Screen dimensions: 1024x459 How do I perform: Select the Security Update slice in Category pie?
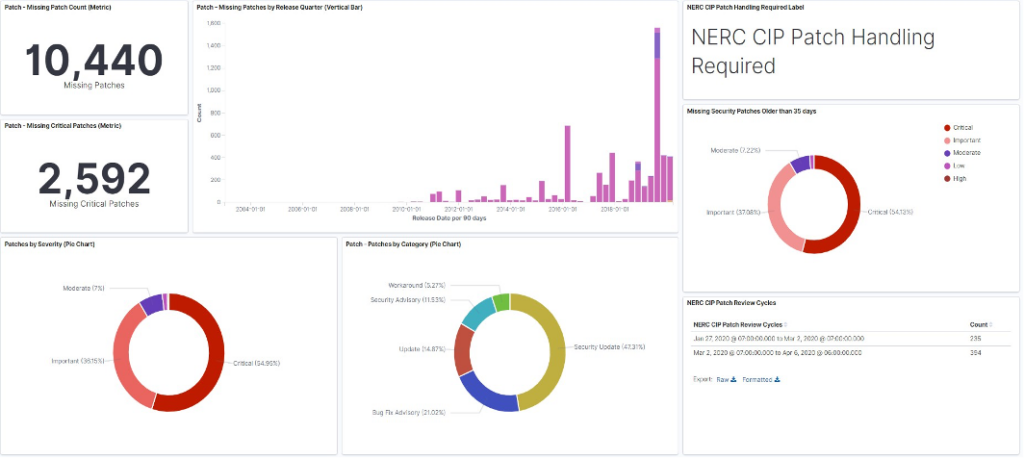pos(556,353)
